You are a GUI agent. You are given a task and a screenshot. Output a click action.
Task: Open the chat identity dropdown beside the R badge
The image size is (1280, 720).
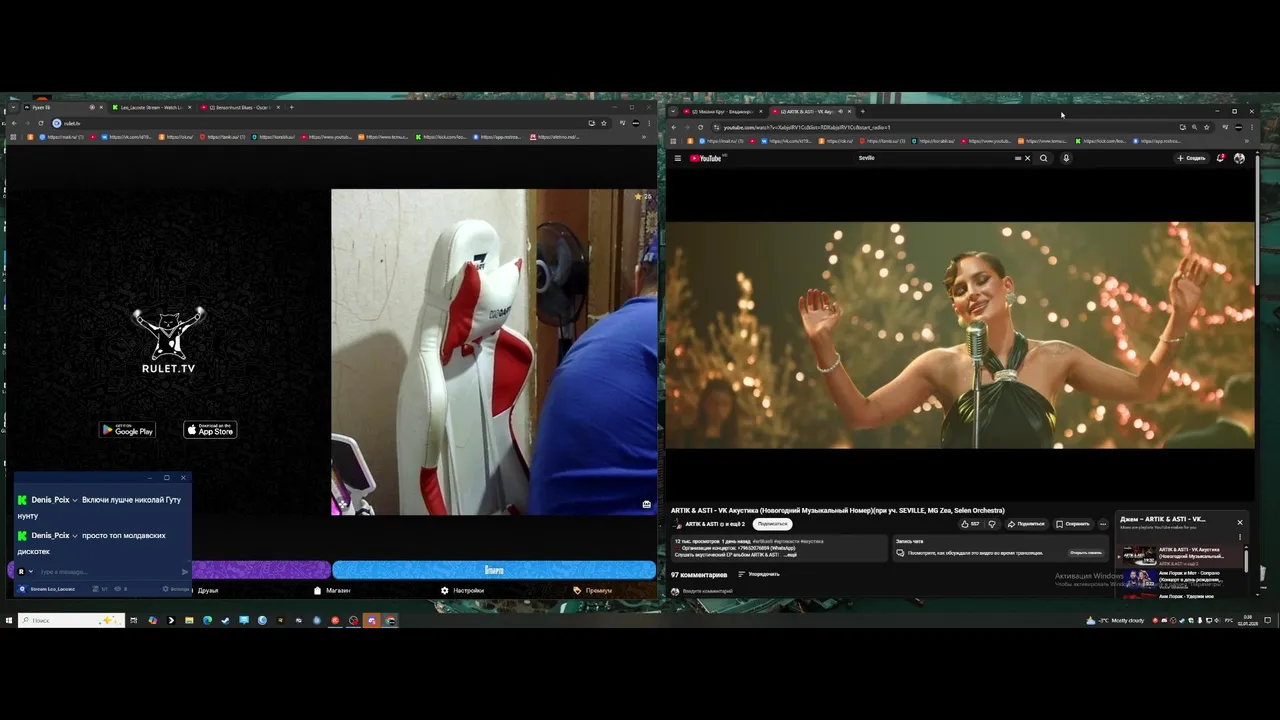coord(31,572)
